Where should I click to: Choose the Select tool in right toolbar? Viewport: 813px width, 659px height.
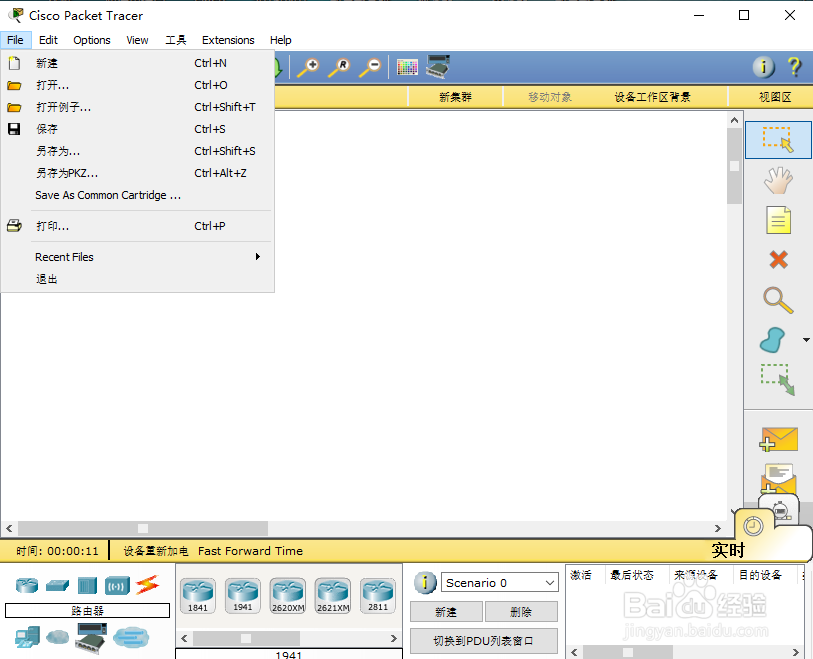[778, 139]
